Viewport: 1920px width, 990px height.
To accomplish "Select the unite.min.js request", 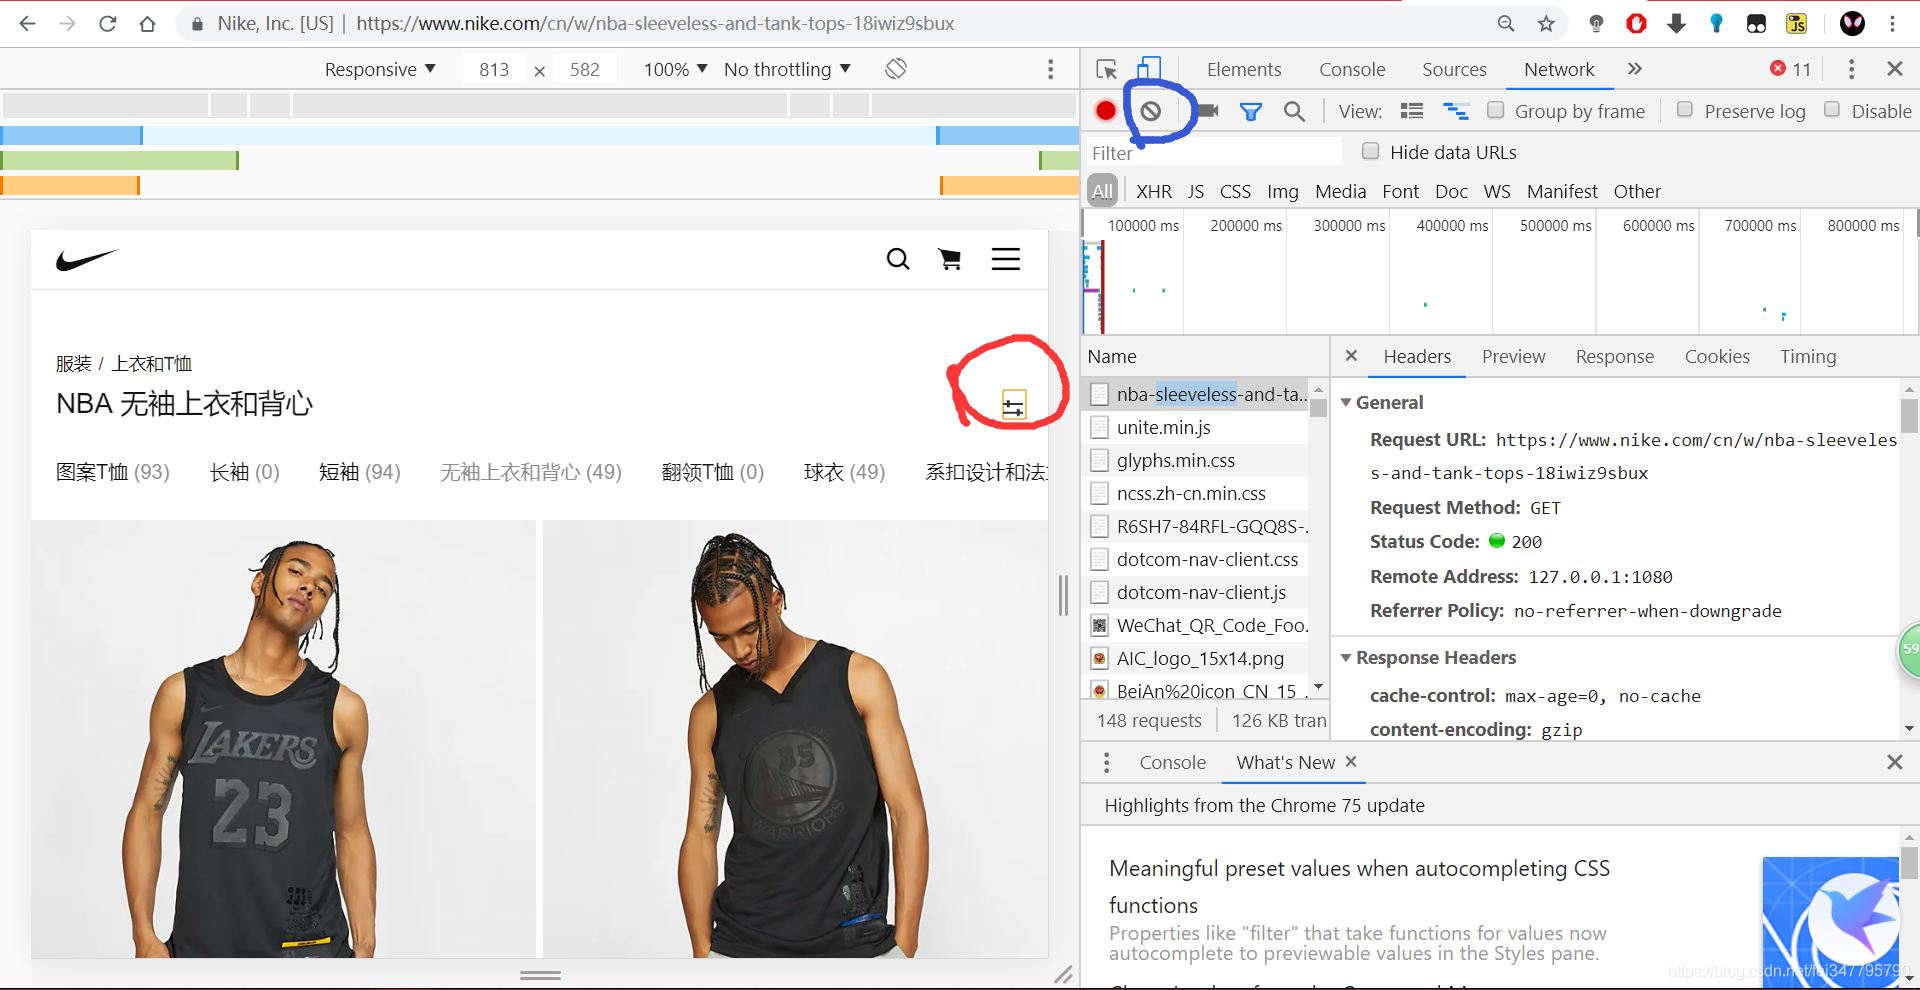I will tap(1163, 427).
